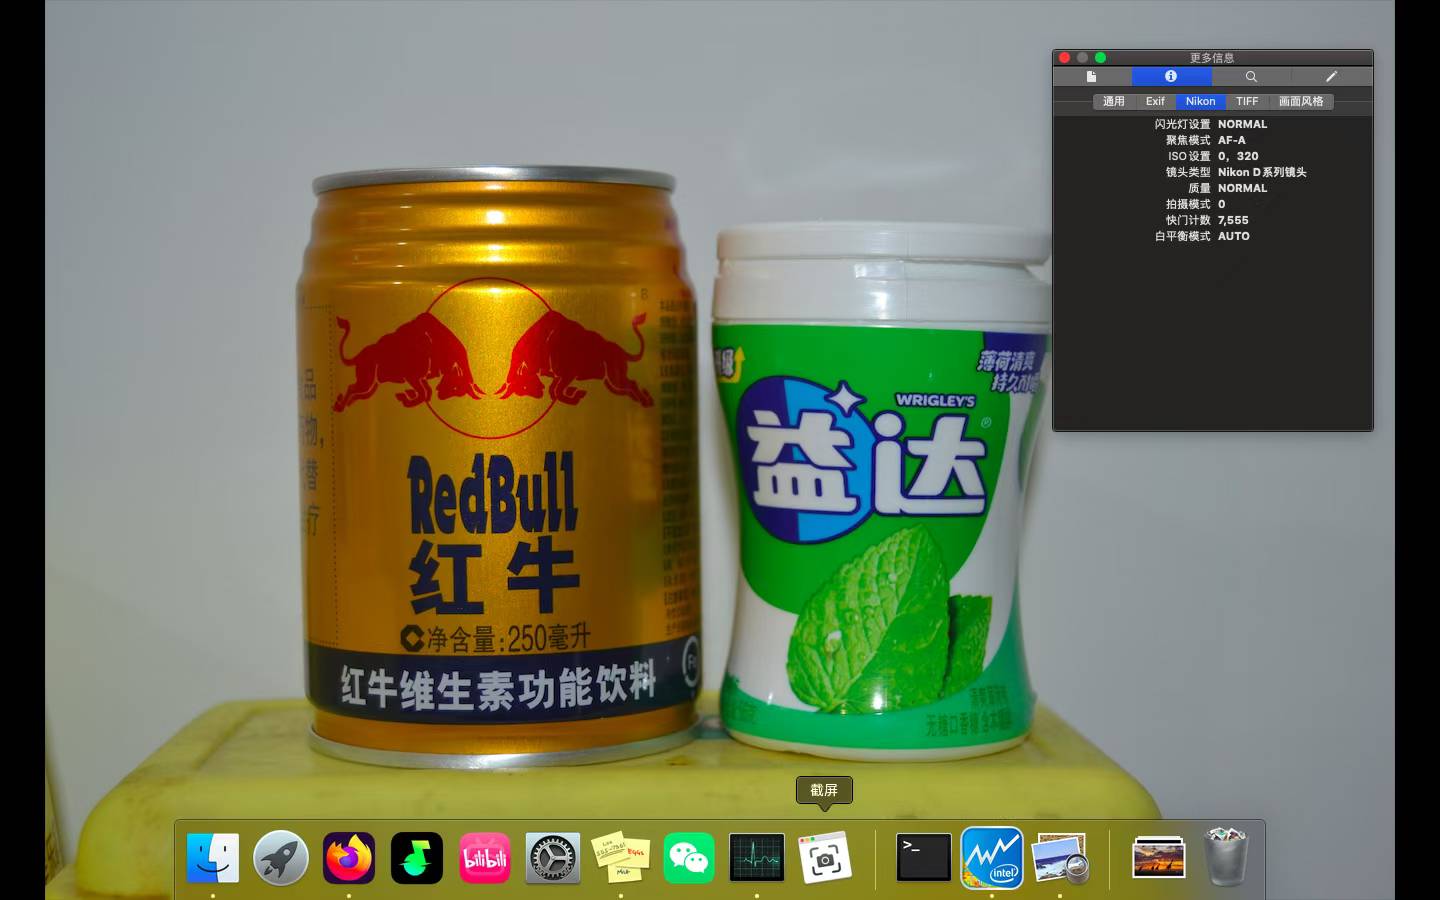Open the Annotations pencil inspector tab

pos(1331,76)
